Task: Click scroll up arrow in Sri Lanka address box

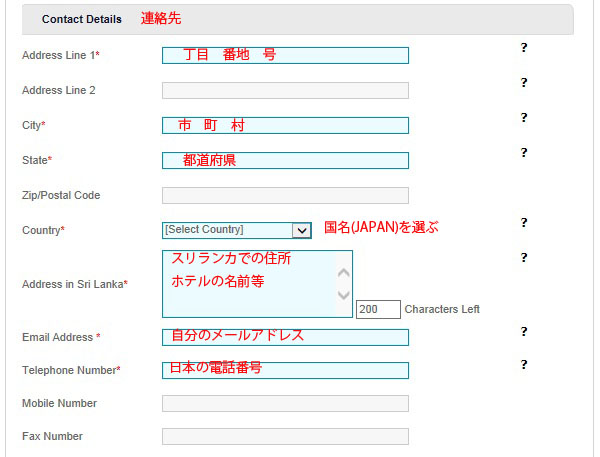Action: 344,273
